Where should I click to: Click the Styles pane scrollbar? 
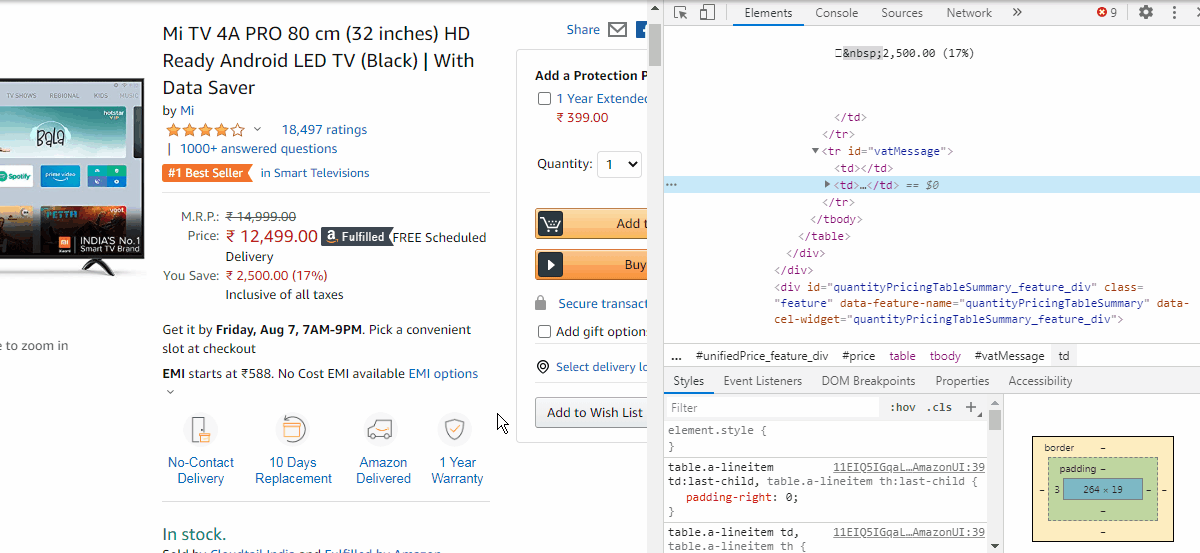[x=995, y=420]
